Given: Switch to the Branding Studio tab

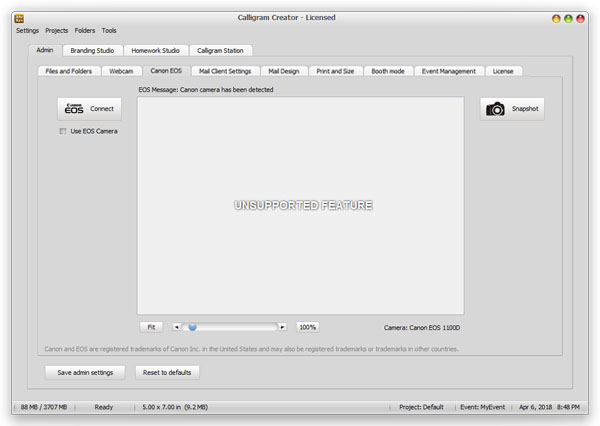Looking at the screenshot, I should pyautogui.click(x=91, y=50).
